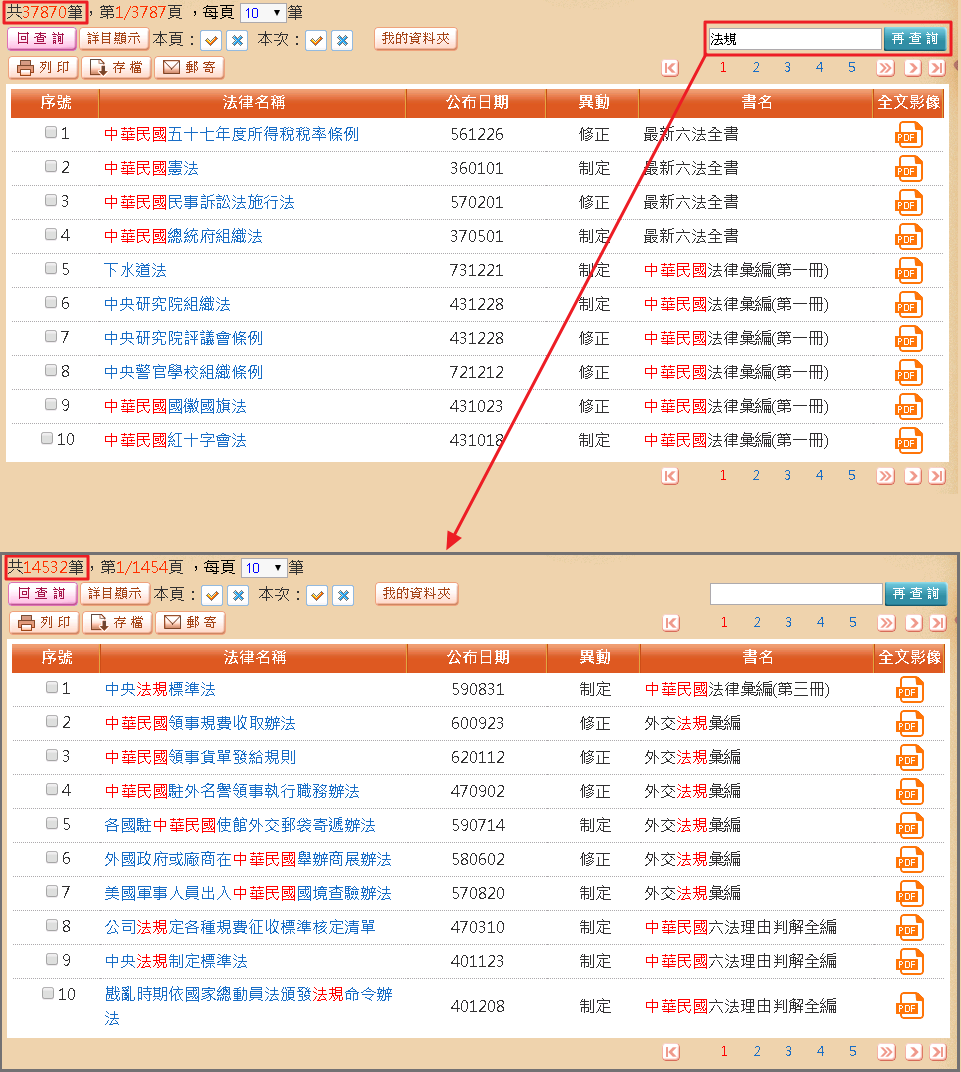Click the search field containing 法規
The height and width of the screenshot is (1072, 961).
[794, 39]
